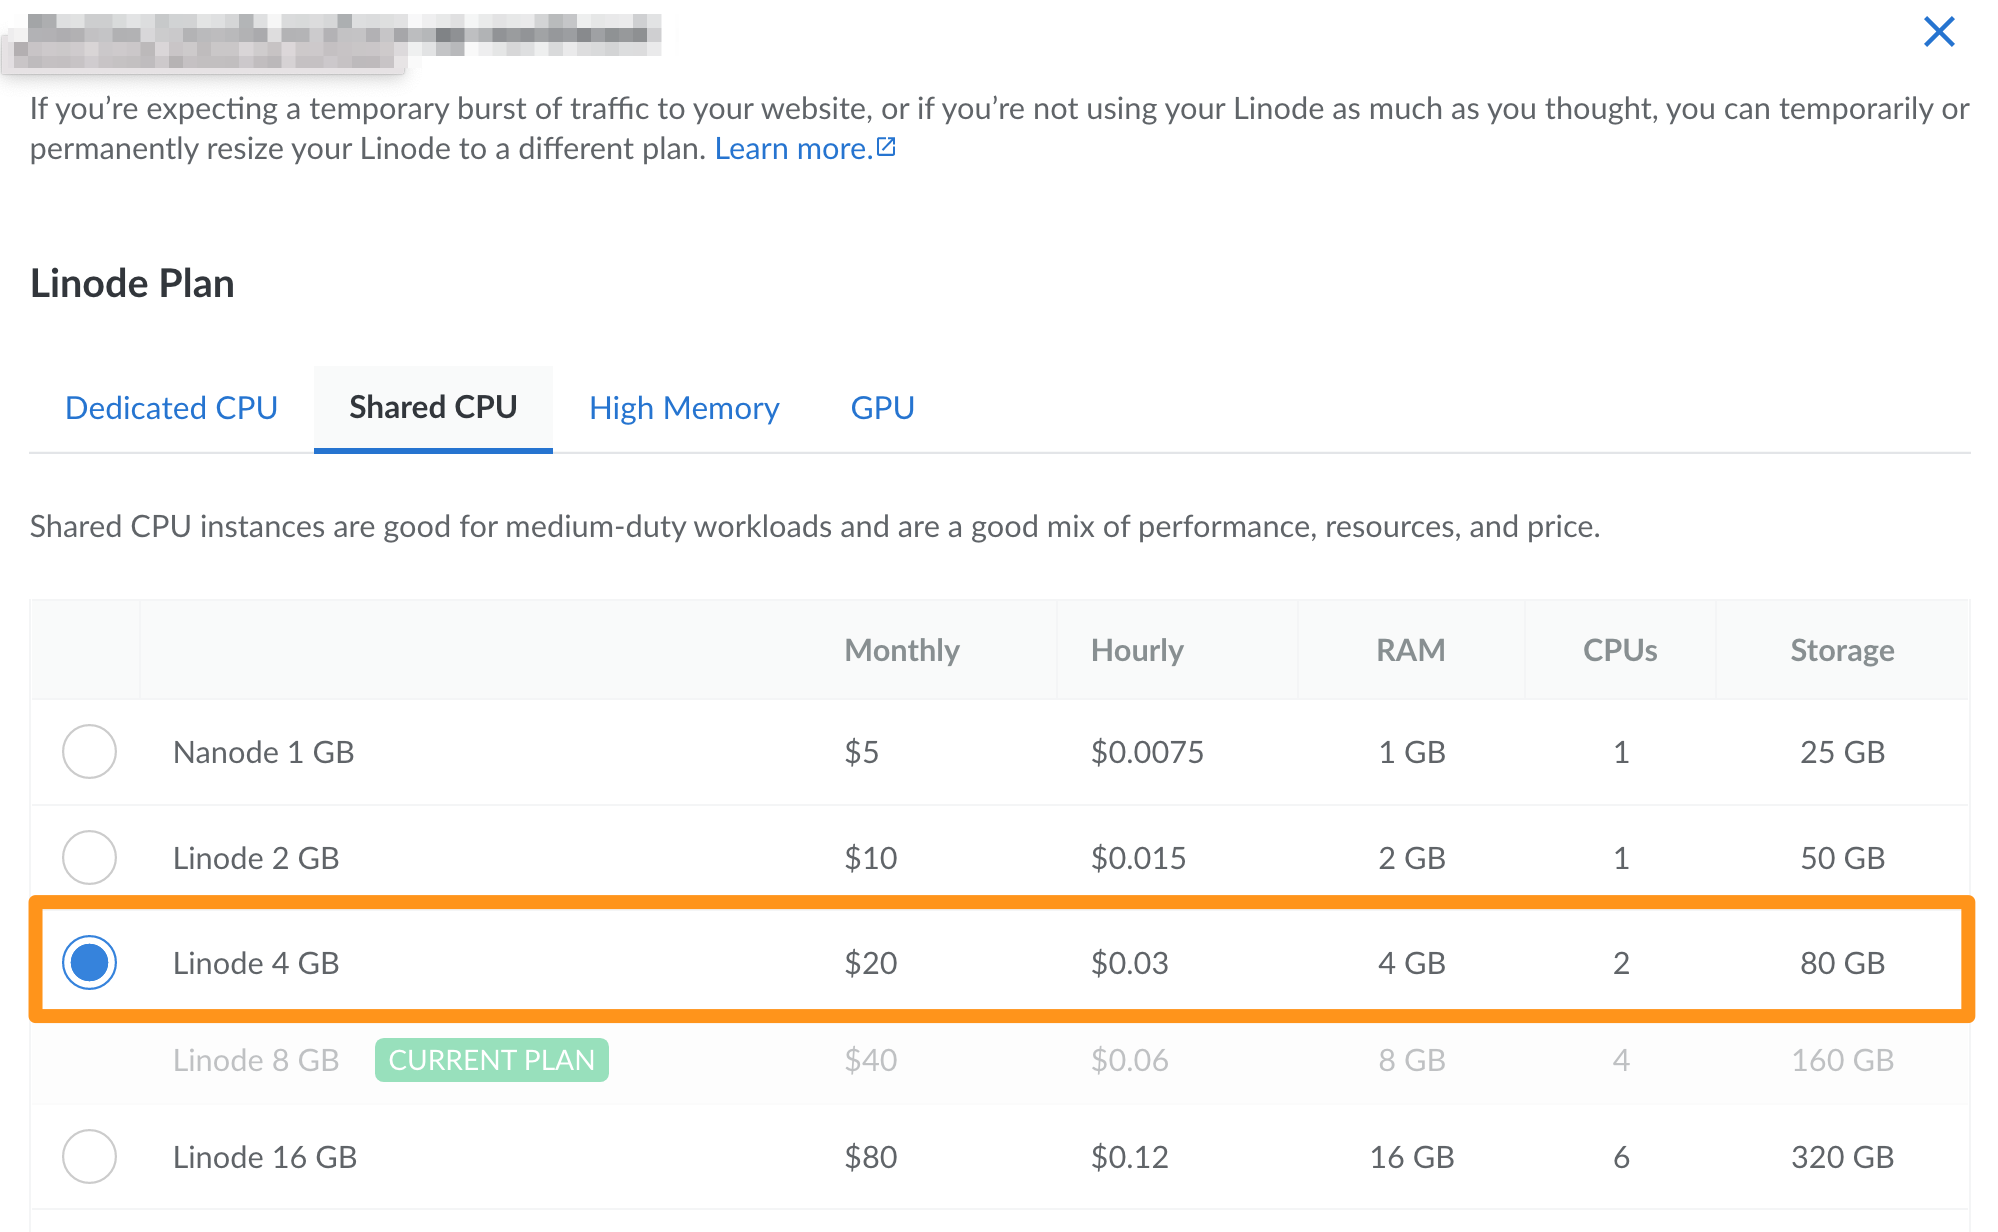Click the RAM column header
The width and height of the screenshot is (1998, 1232).
1410,651
